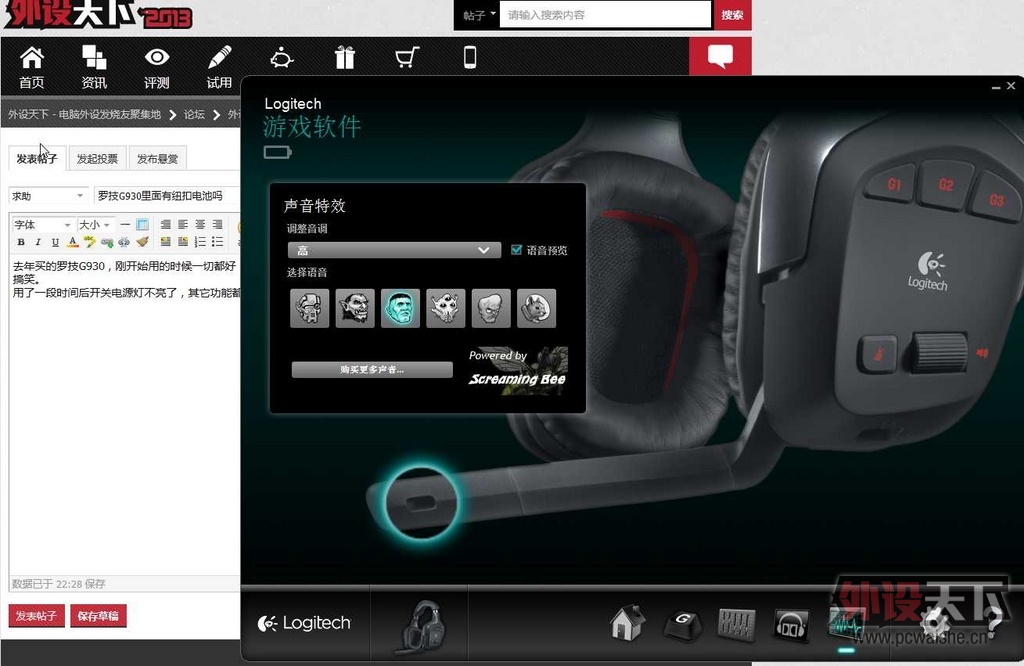Open the shopping cart nav icon
Image resolution: width=1024 pixels, height=666 pixels.
[407, 57]
